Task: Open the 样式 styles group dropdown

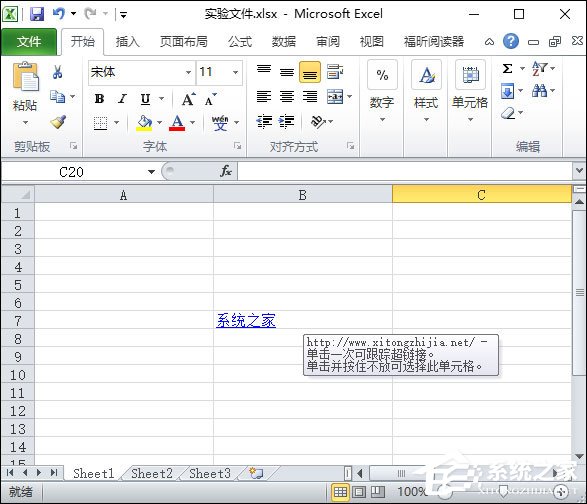Action: (x=426, y=119)
